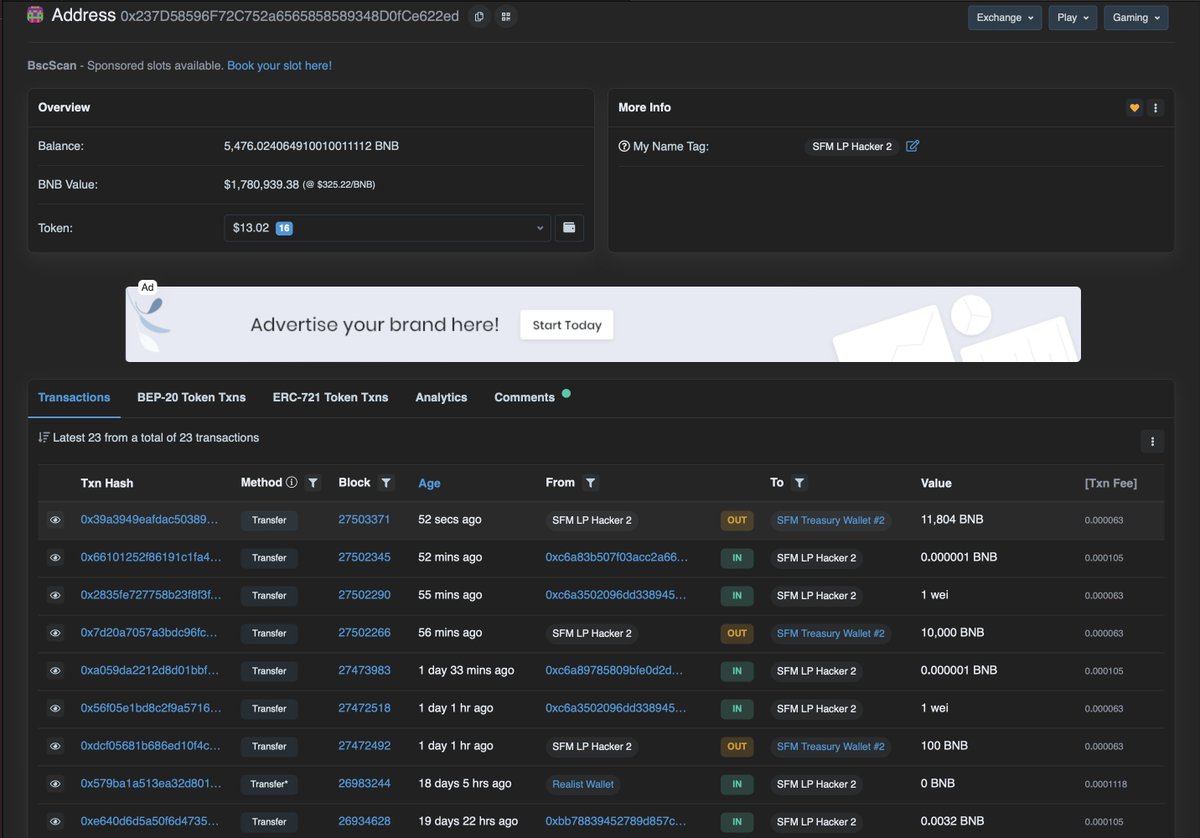Open transaction hash 0x7d20a7057a3bdc96fc
1200x838 pixels.
[149, 633]
